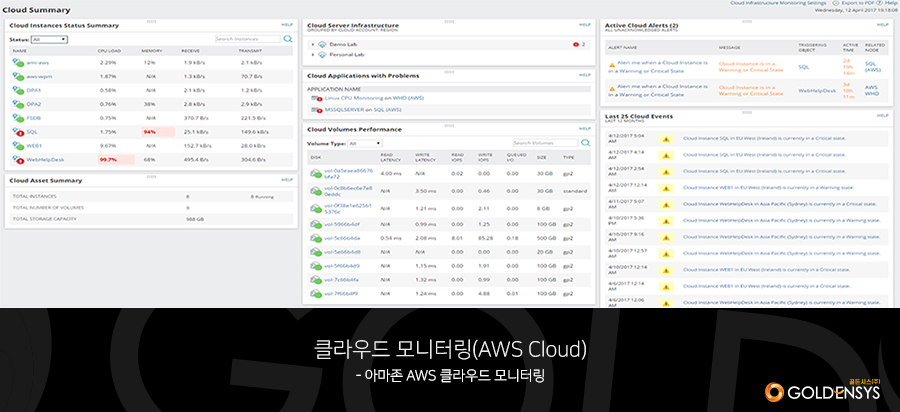Open the ami-aws instance link
This screenshot has height=412, width=900.
36,63
